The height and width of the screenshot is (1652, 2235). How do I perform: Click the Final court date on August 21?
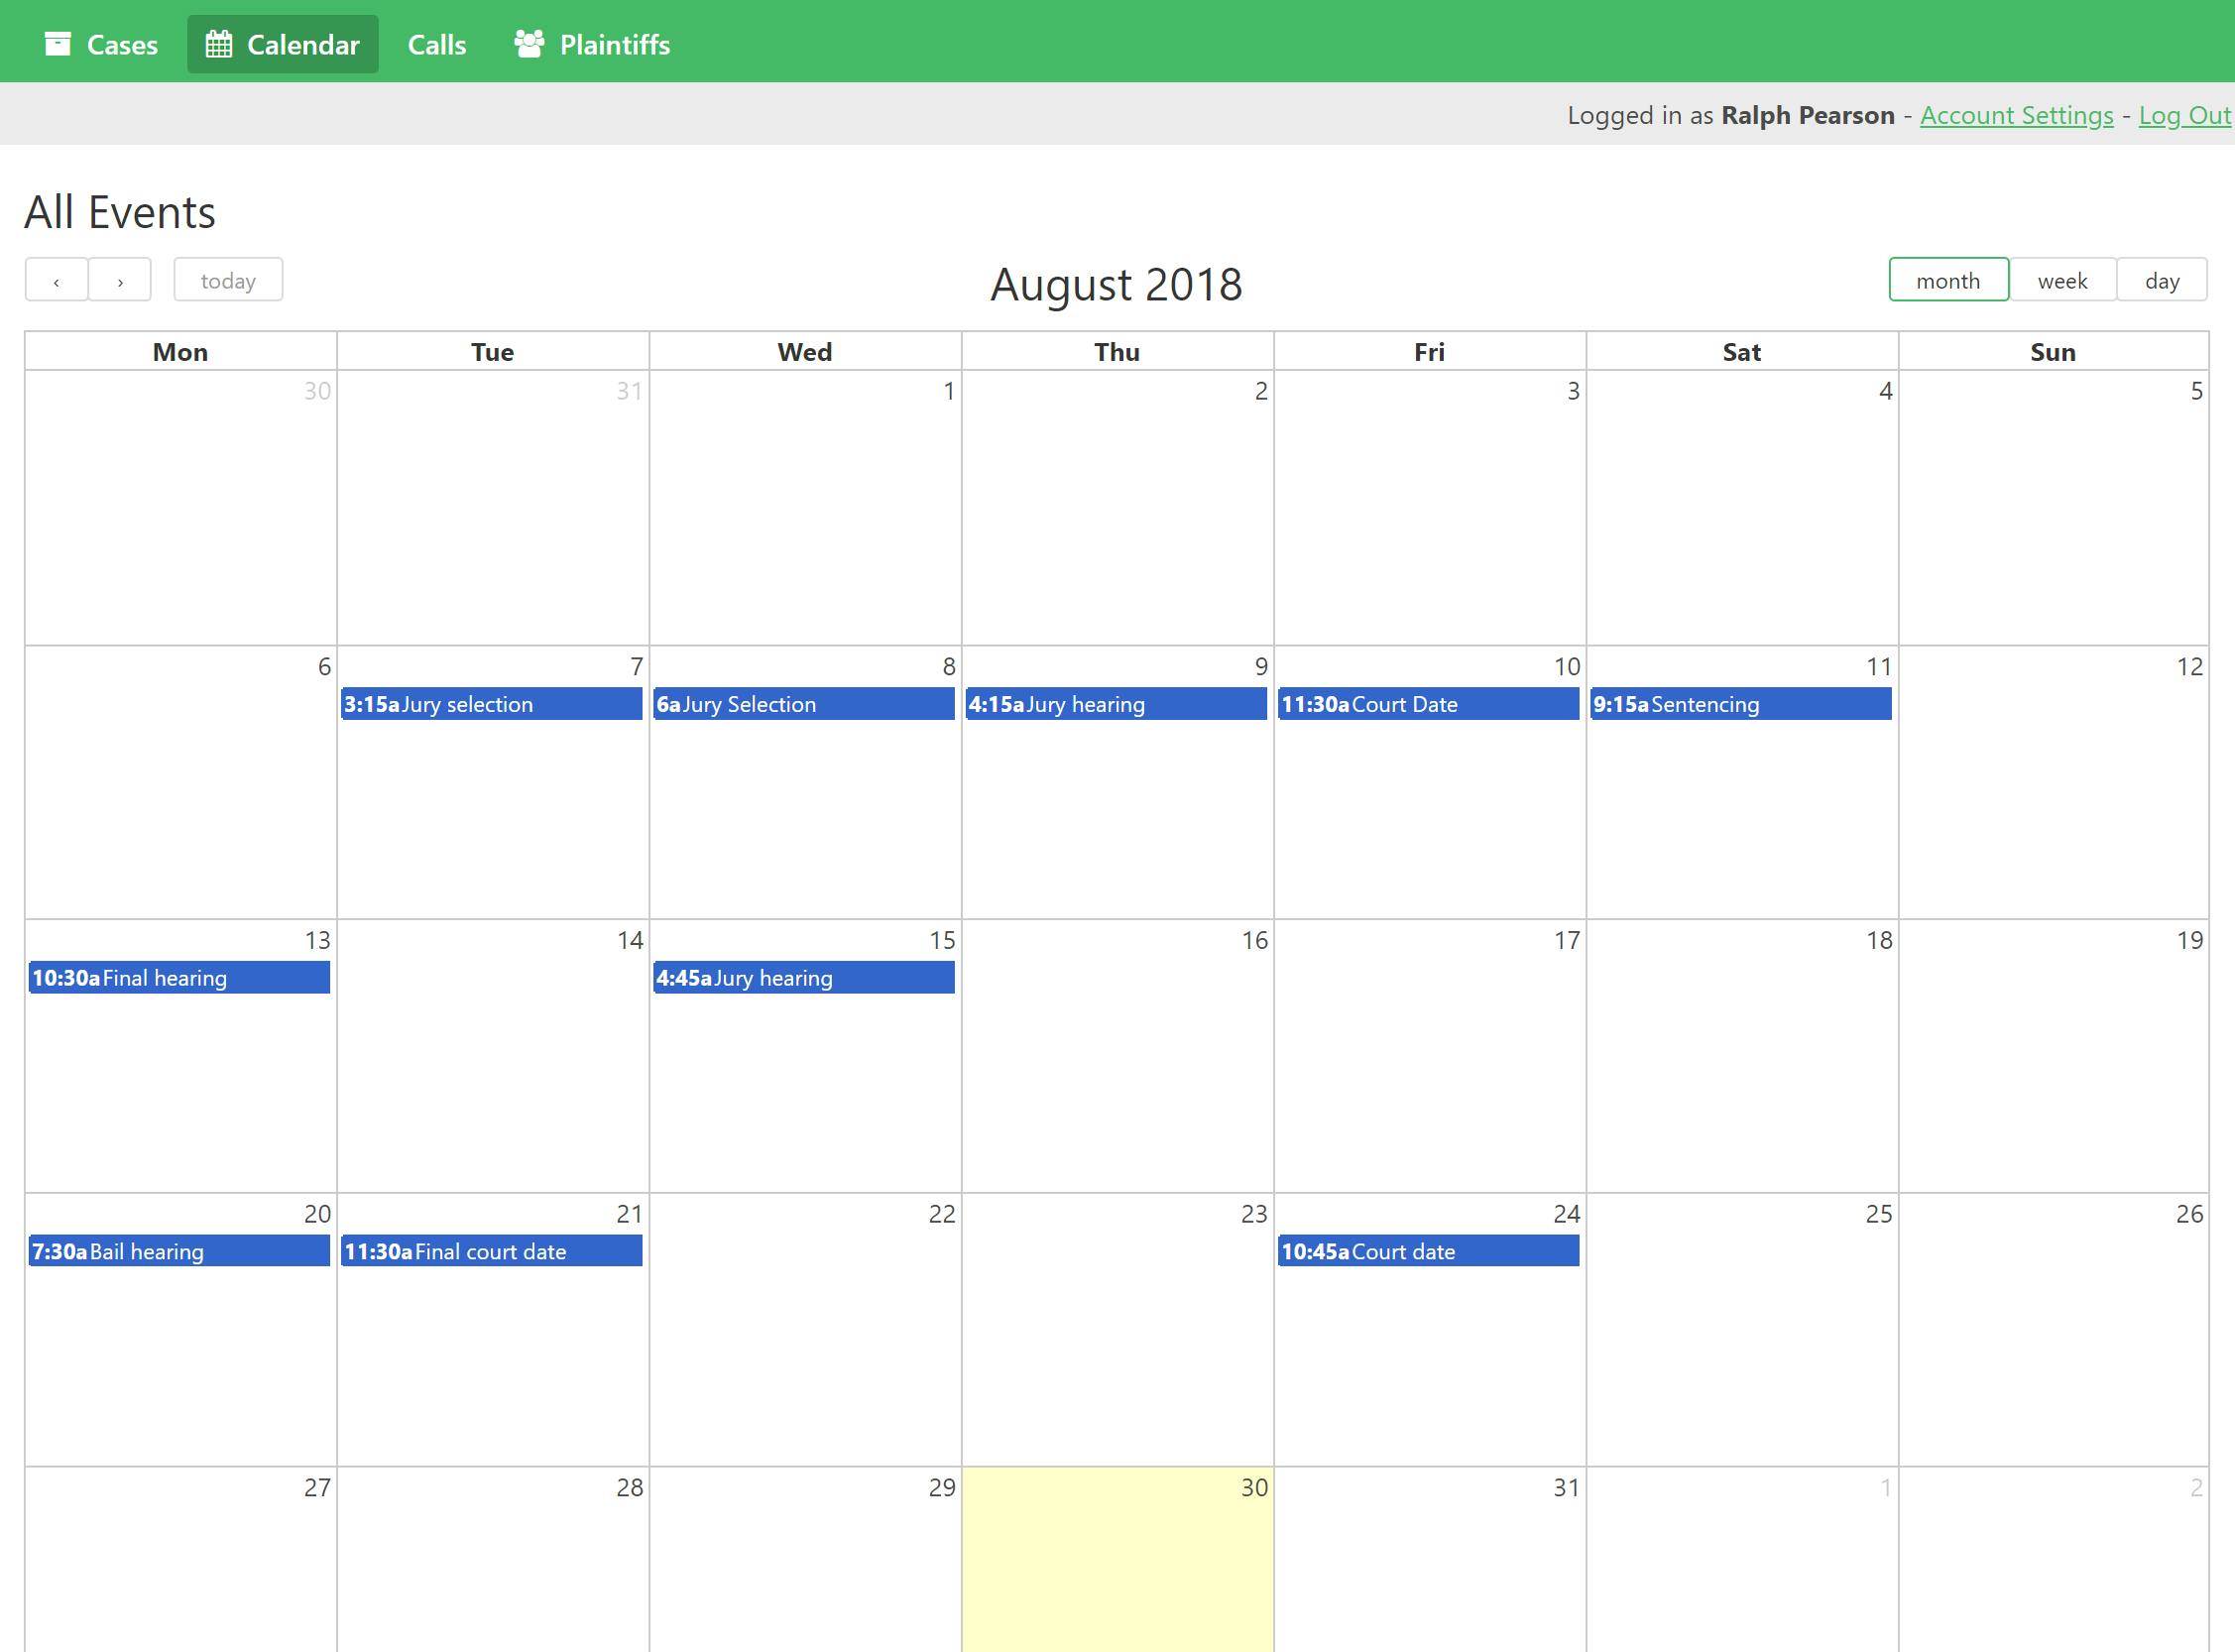(491, 1251)
